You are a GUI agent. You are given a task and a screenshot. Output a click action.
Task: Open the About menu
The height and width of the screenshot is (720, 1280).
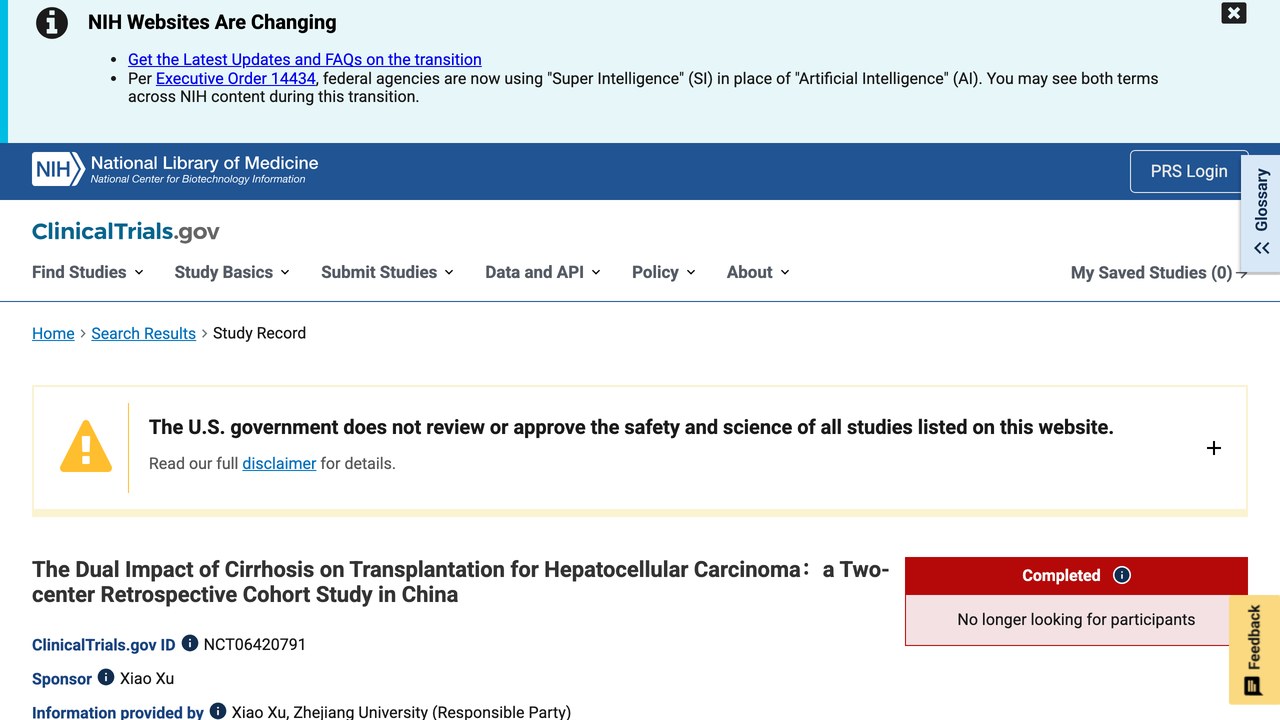[758, 272]
